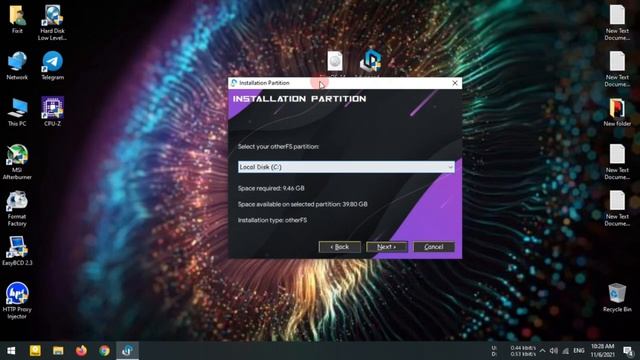Switch the ENG input language indicator

(x=579, y=351)
